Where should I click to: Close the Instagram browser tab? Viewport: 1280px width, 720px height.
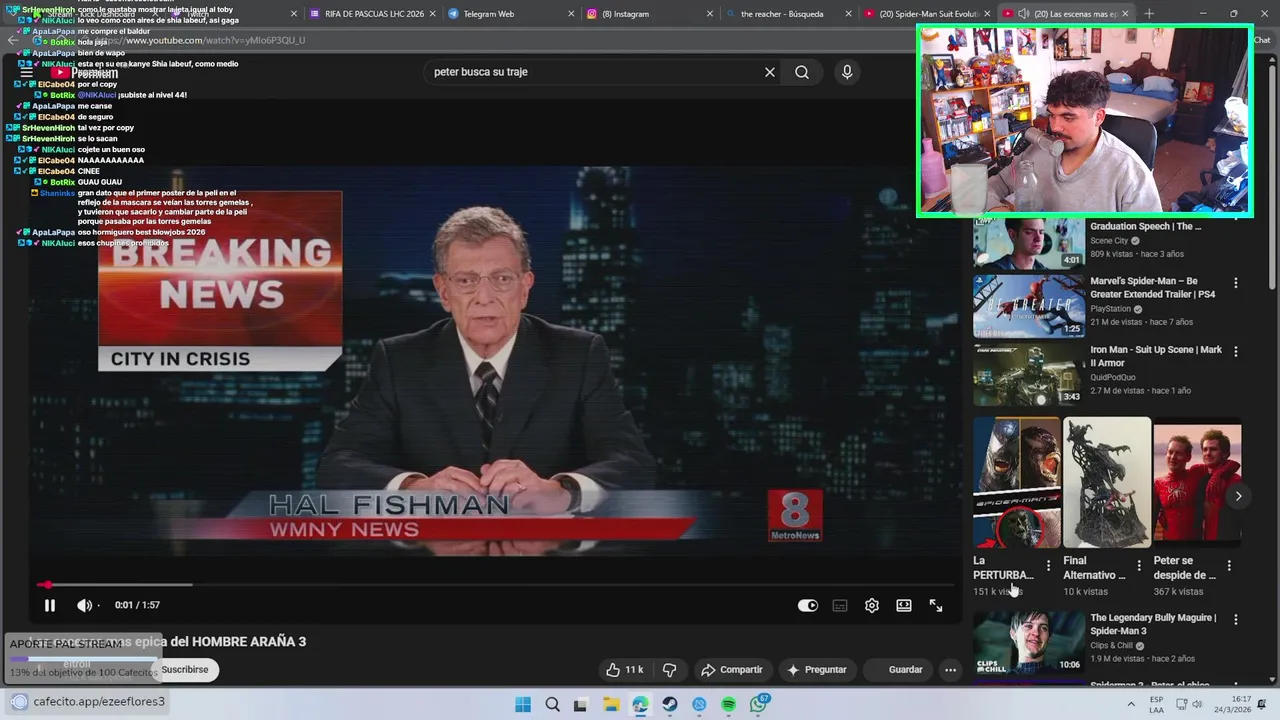pyautogui.click(x=710, y=14)
